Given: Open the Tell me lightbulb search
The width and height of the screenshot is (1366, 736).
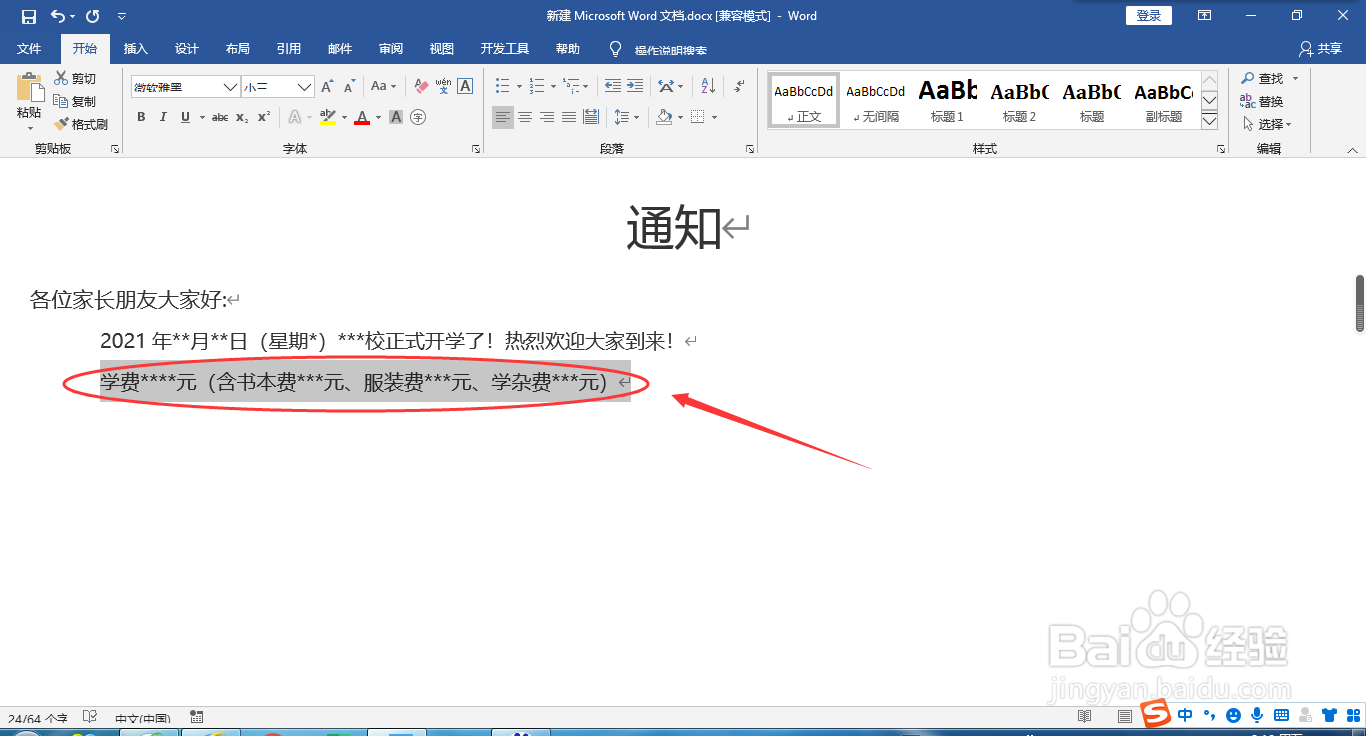Looking at the screenshot, I should pos(616,49).
